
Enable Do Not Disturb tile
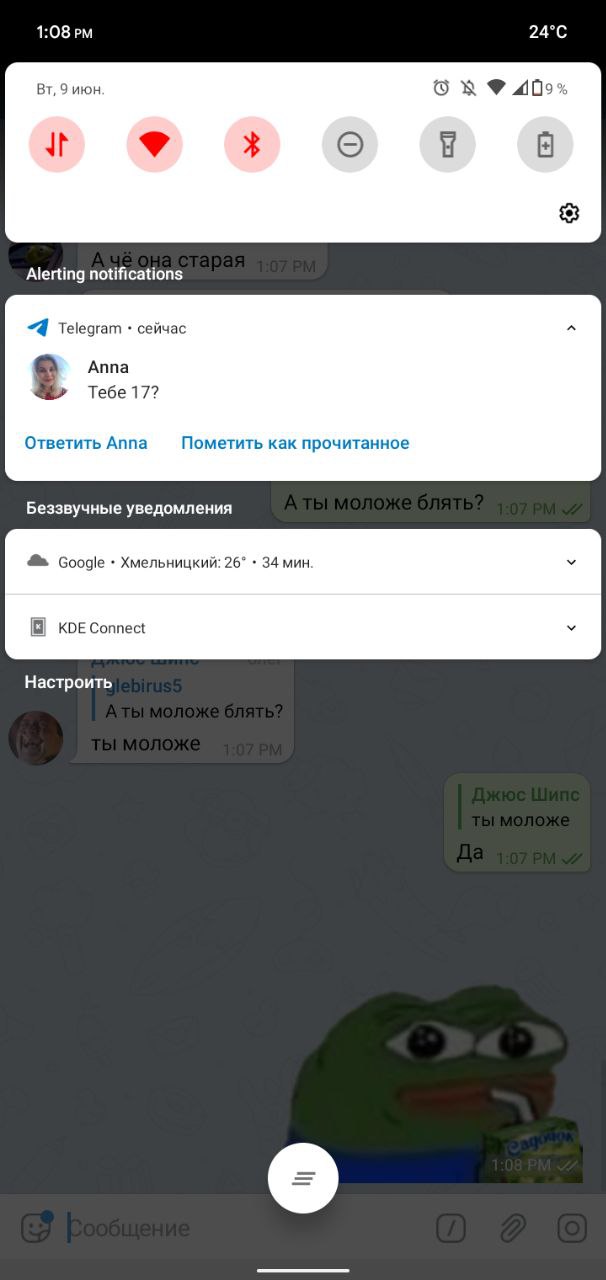[x=350, y=145]
